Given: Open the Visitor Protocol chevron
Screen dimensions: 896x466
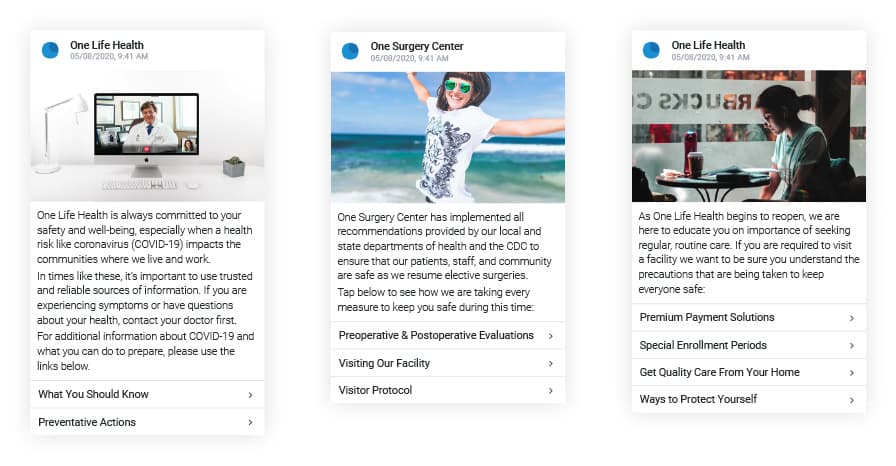Looking at the screenshot, I should (550, 391).
